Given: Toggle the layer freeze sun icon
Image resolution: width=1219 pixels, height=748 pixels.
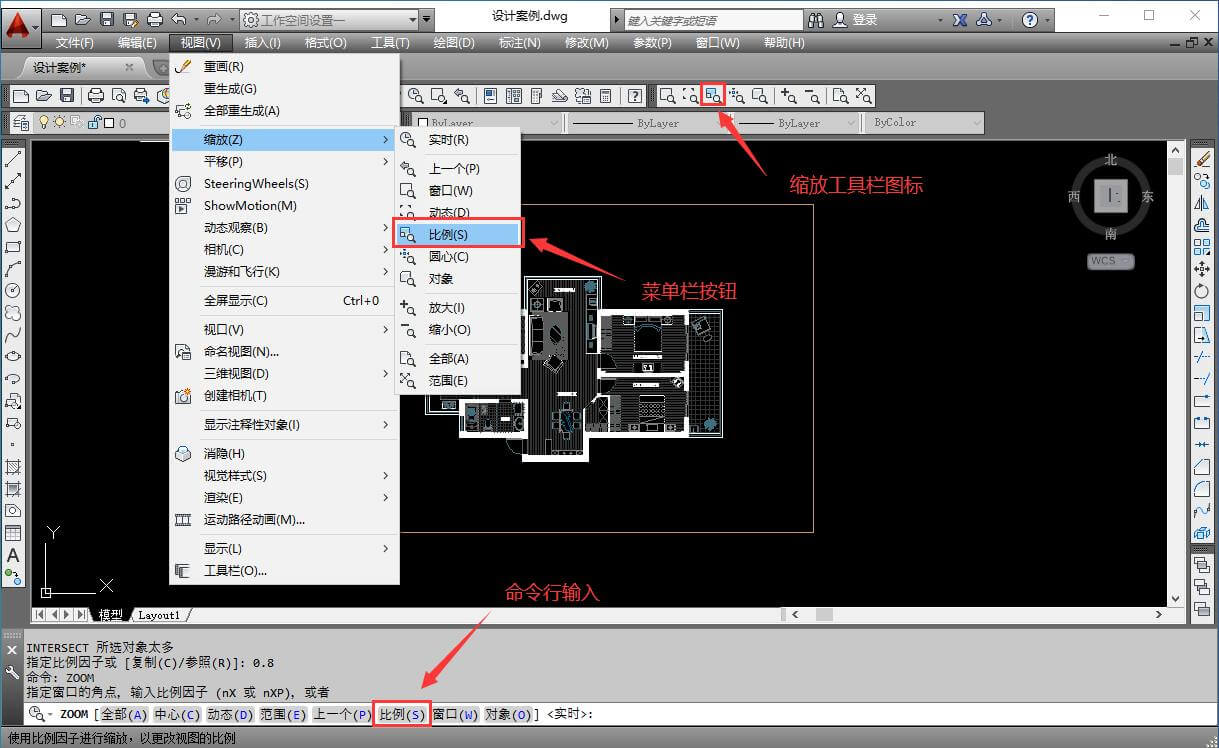Looking at the screenshot, I should [59, 122].
